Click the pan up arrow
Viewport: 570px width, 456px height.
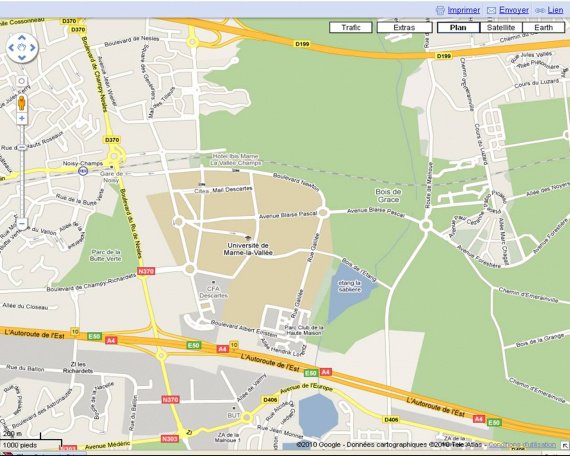tap(22, 37)
